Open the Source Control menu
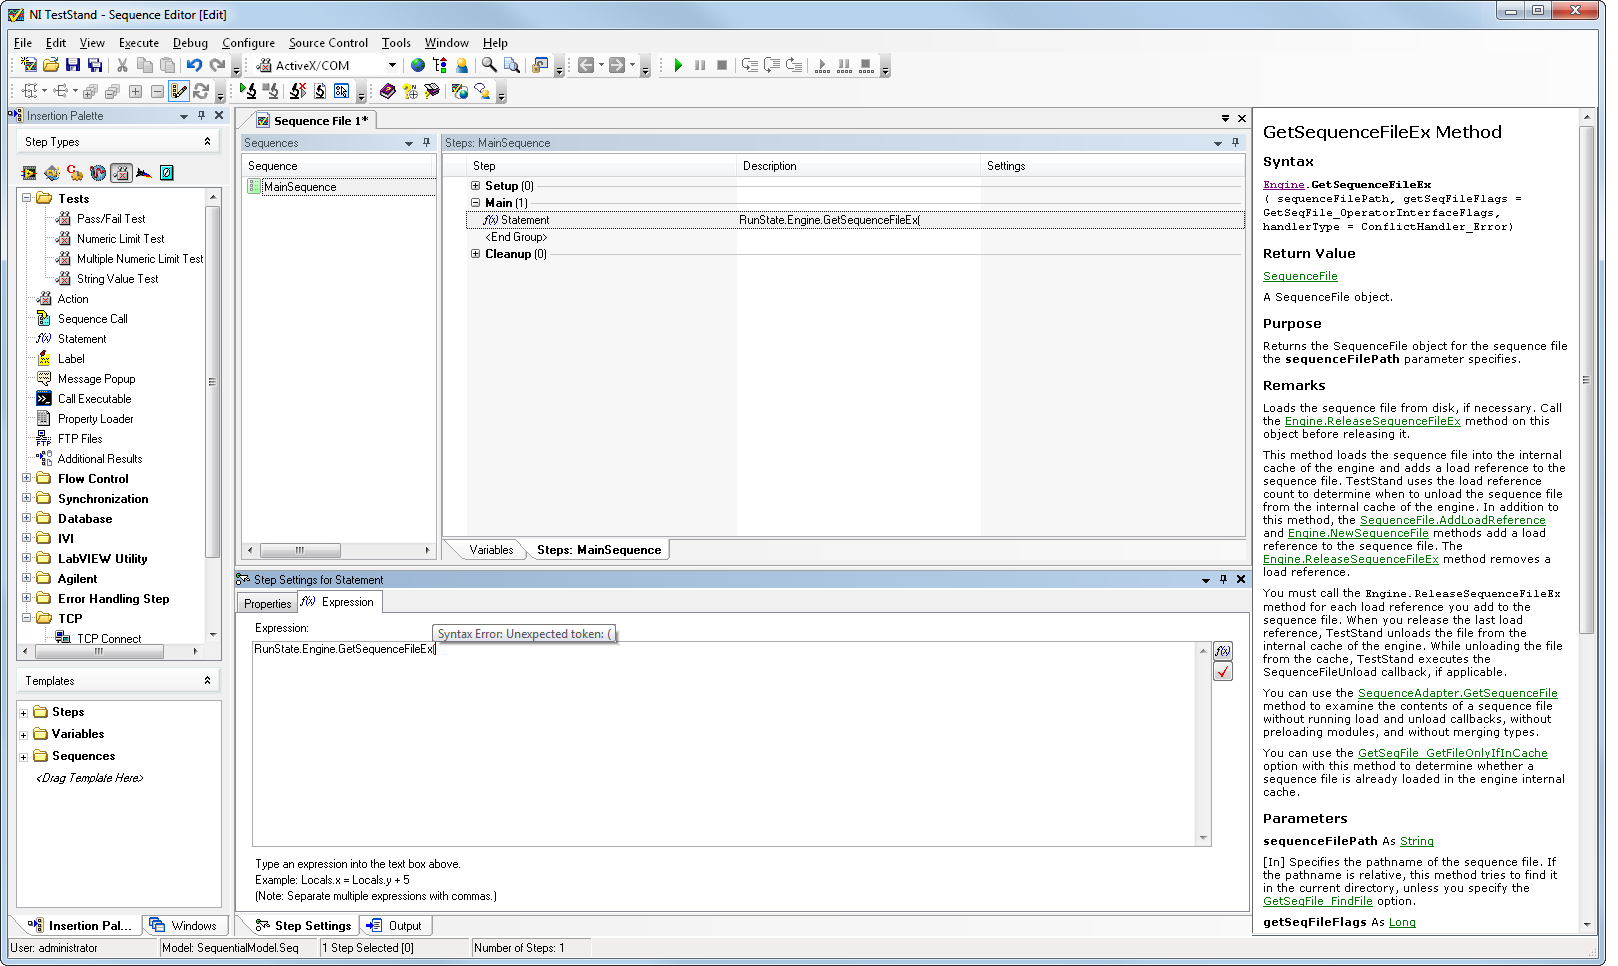Screen dimensions: 1618x966 pos(328,43)
